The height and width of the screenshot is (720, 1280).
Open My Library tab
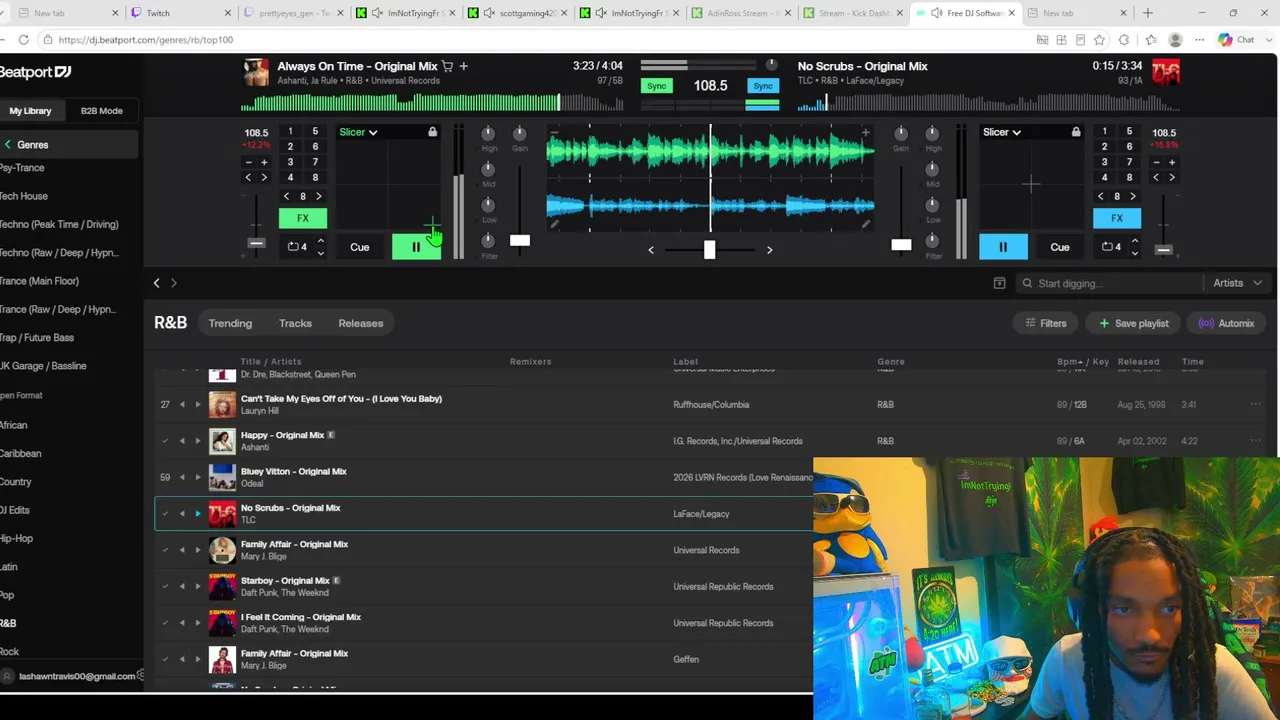pos(30,111)
